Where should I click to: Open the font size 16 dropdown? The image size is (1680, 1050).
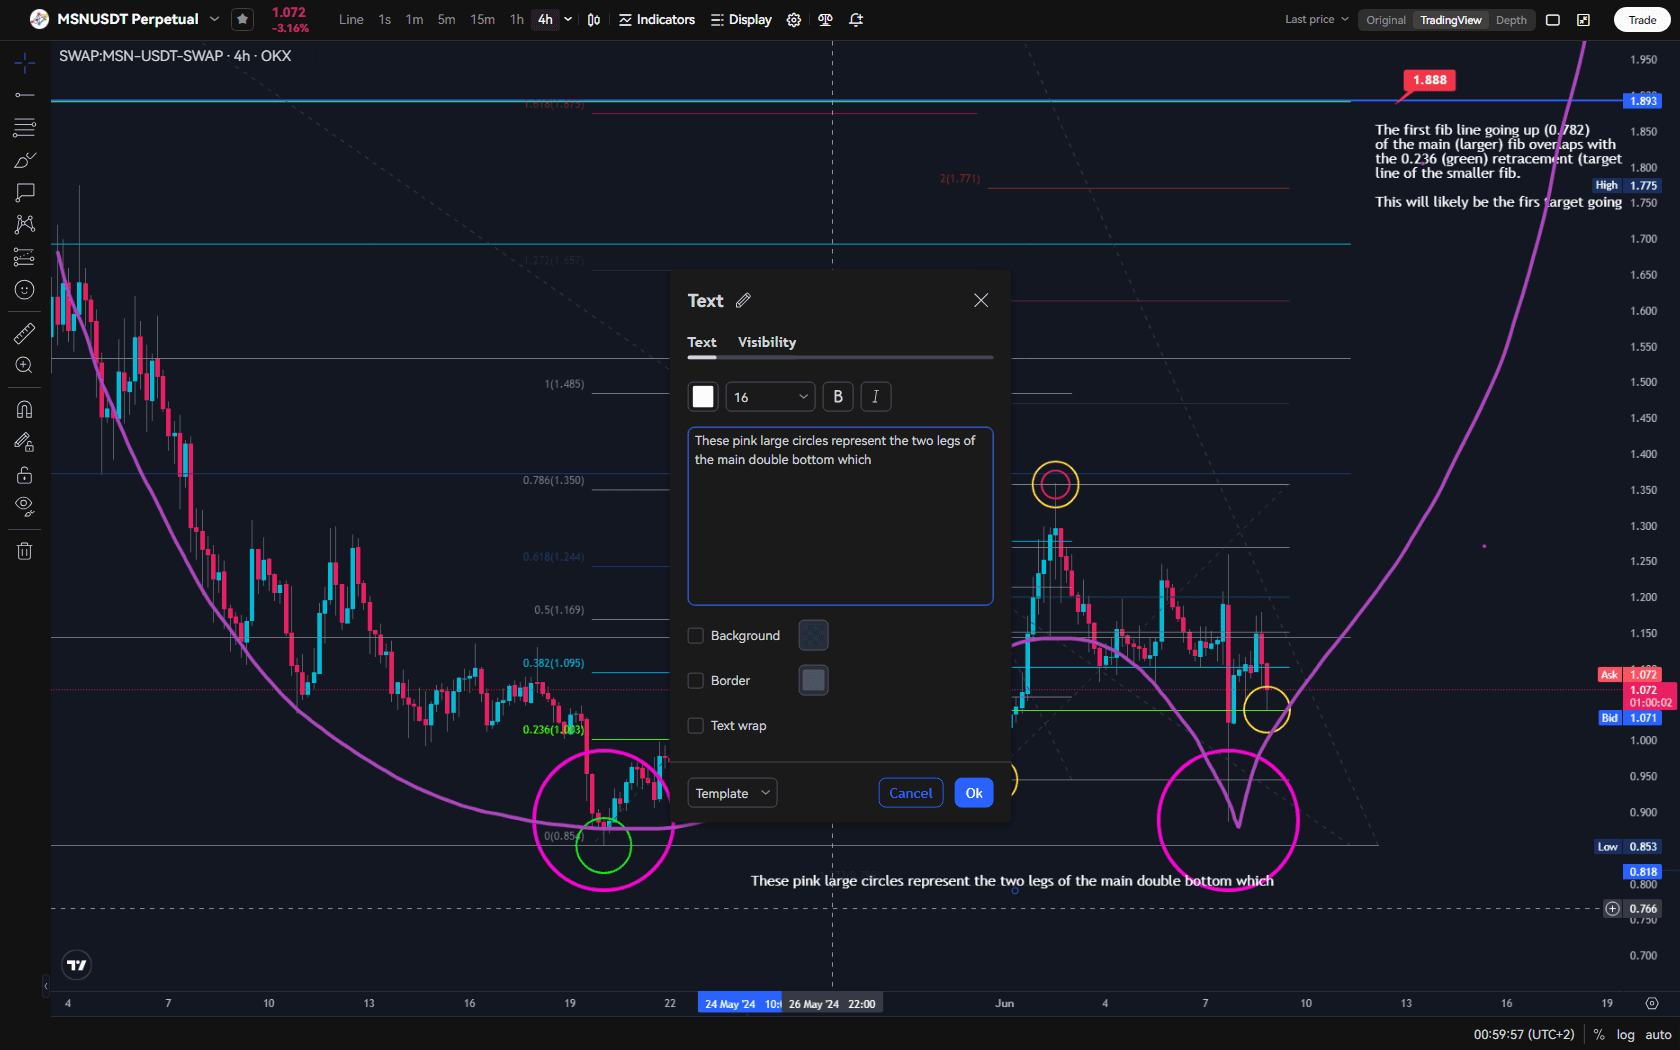pos(770,397)
